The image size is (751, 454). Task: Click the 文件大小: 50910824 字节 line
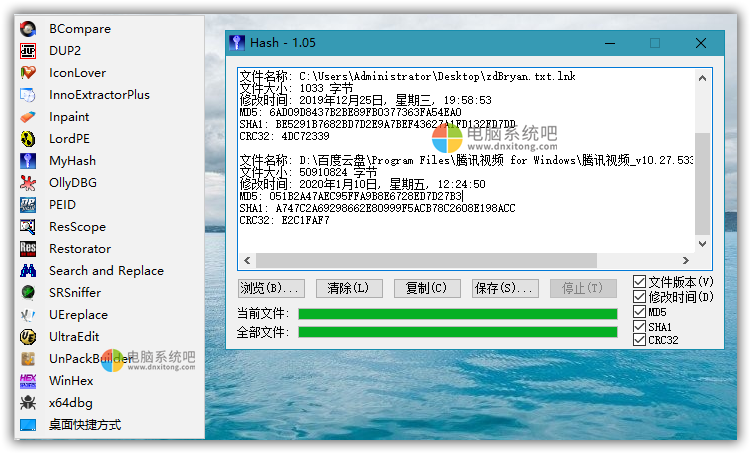[x=308, y=172]
